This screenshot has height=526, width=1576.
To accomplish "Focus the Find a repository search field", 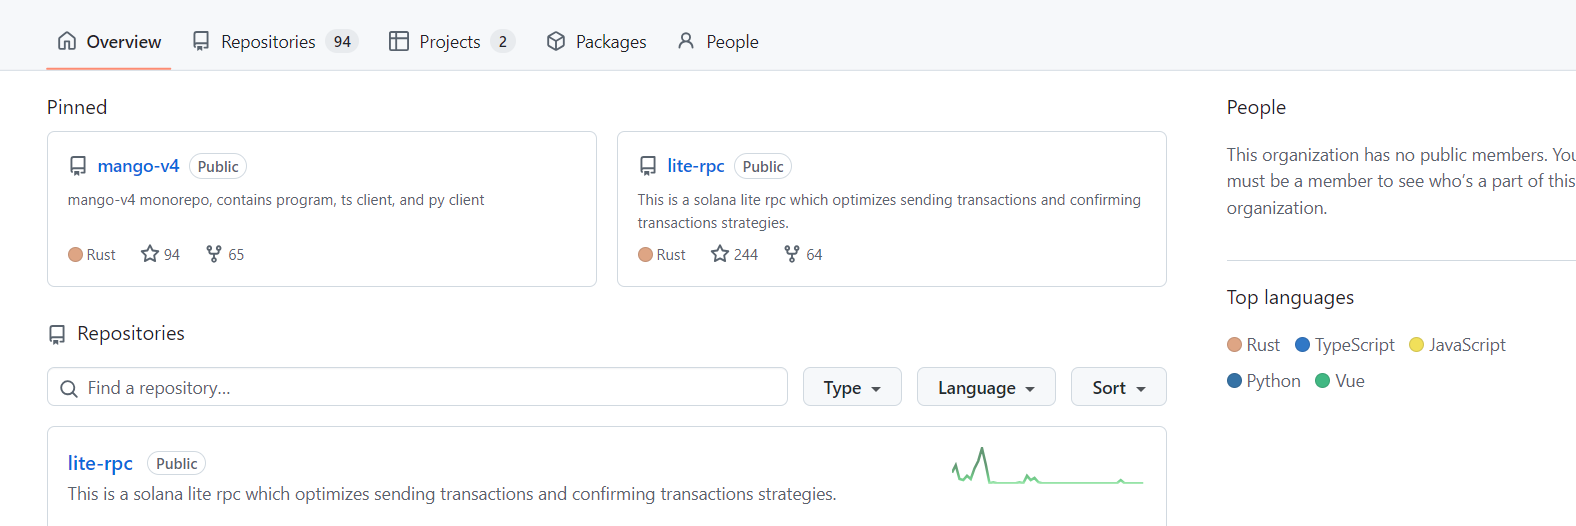I will (x=430, y=388).
